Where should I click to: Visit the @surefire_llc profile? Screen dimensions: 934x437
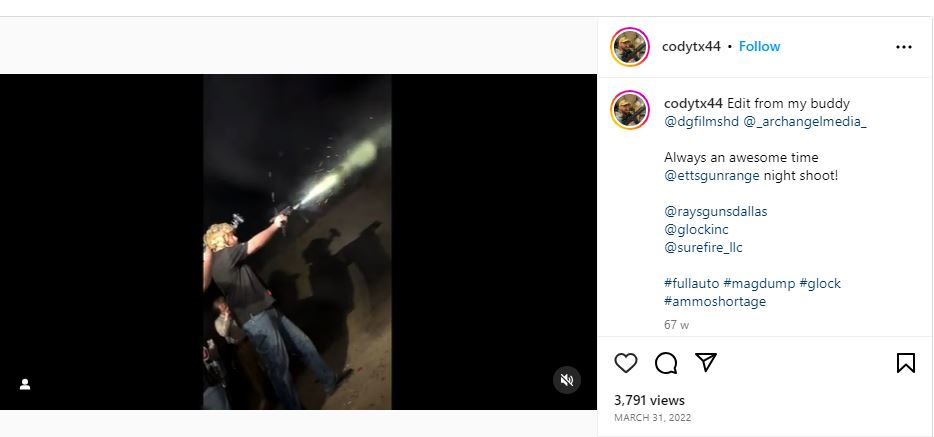(703, 248)
